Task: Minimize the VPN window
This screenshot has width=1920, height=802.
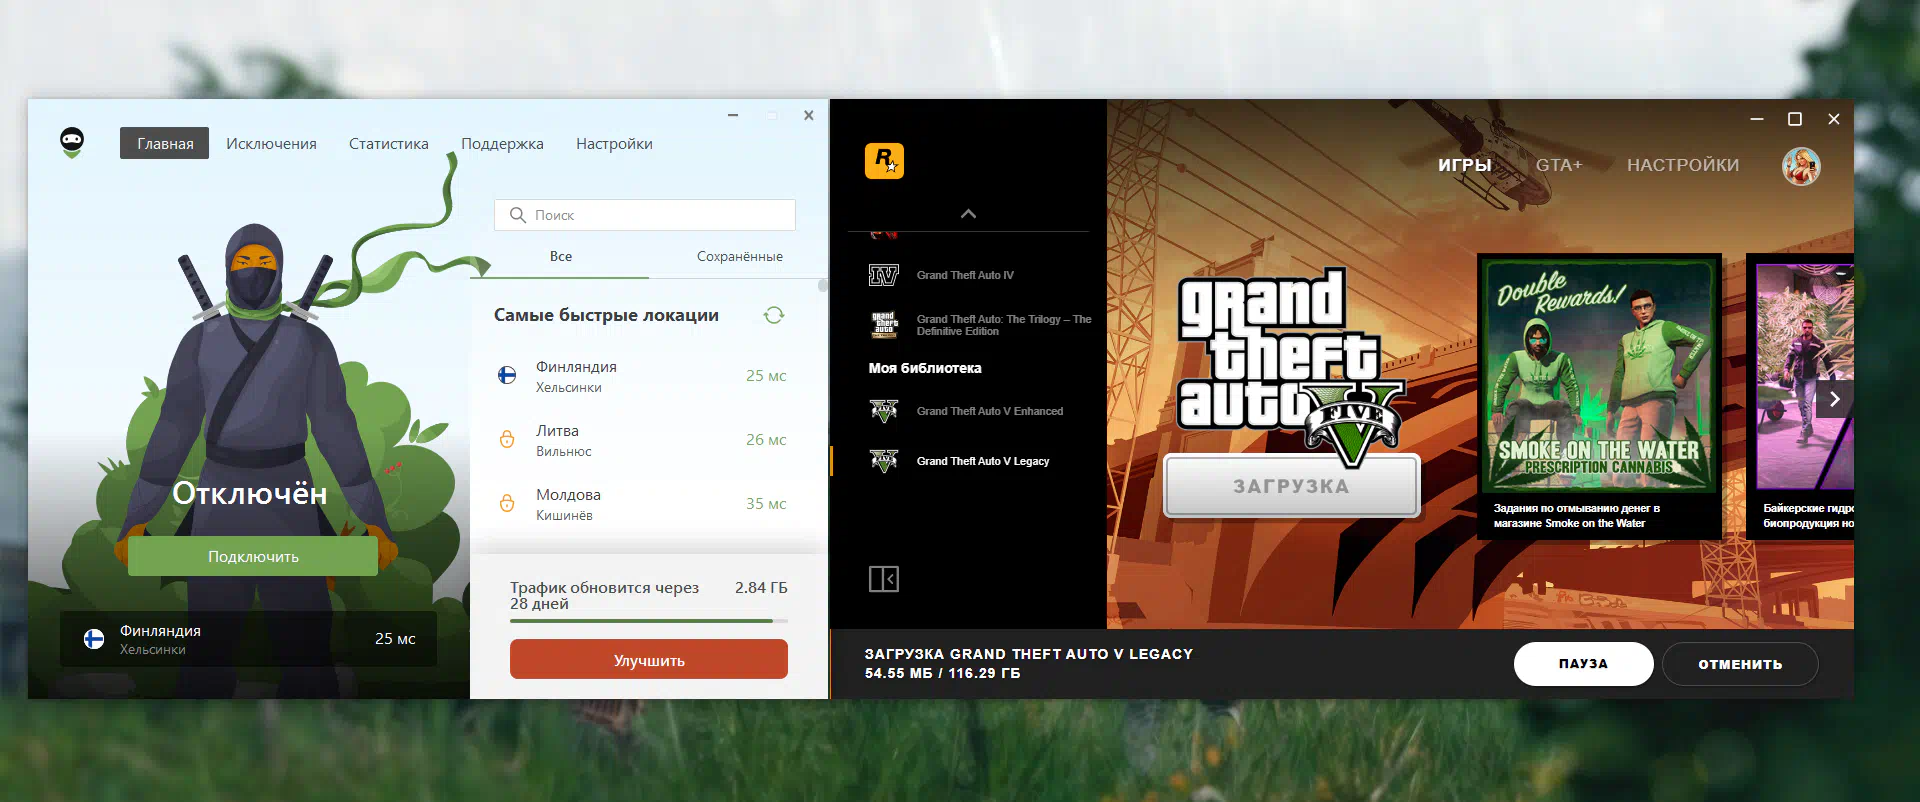Action: coord(733,115)
